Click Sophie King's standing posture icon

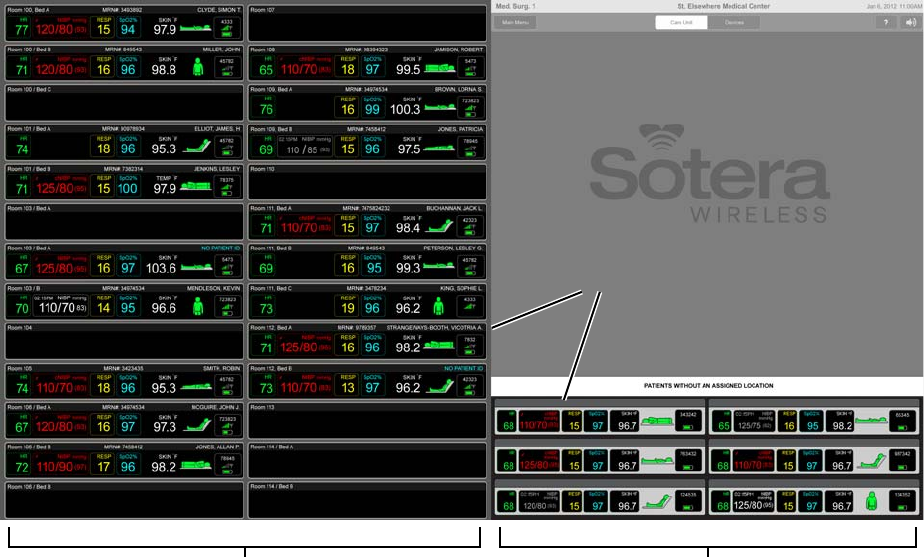[438, 305]
